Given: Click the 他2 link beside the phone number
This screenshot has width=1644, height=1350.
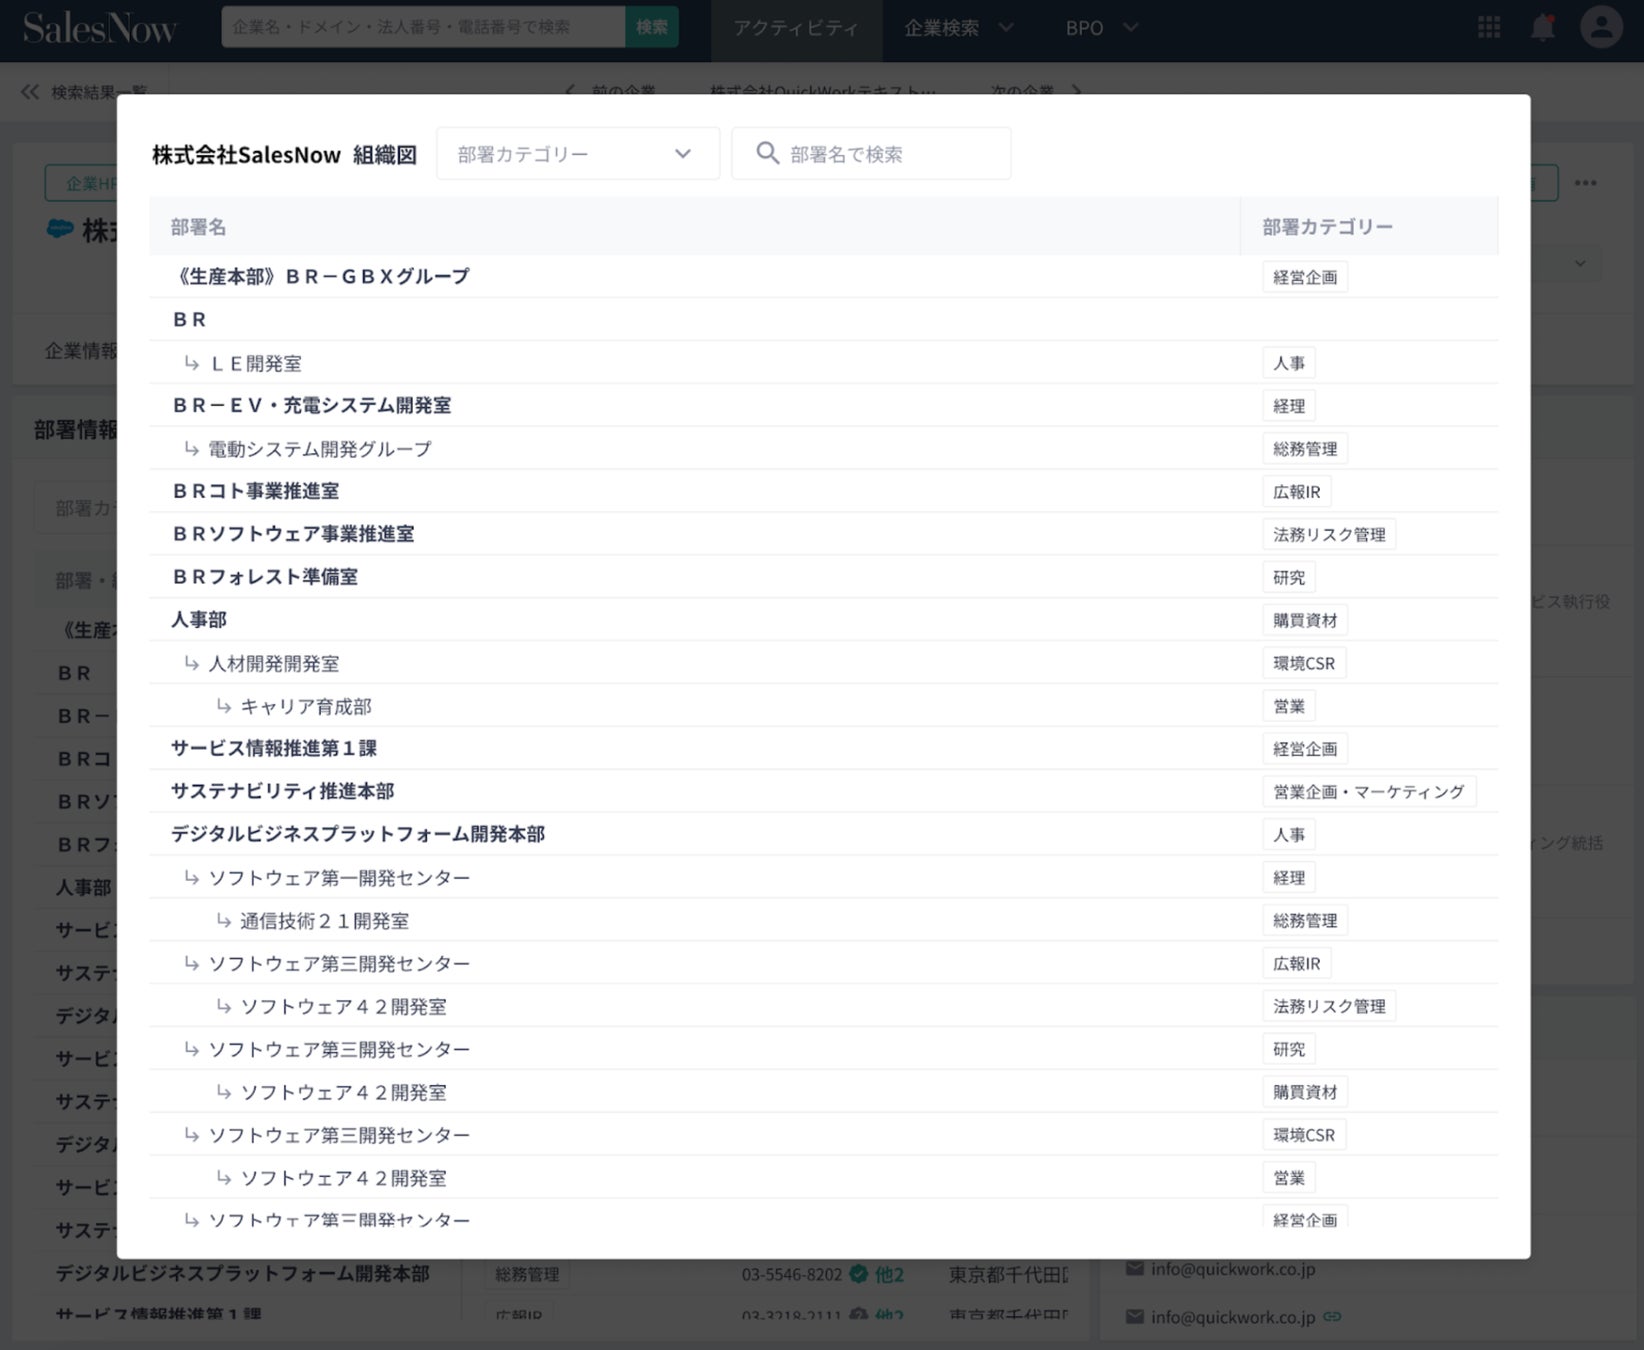Looking at the screenshot, I should point(889,1274).
